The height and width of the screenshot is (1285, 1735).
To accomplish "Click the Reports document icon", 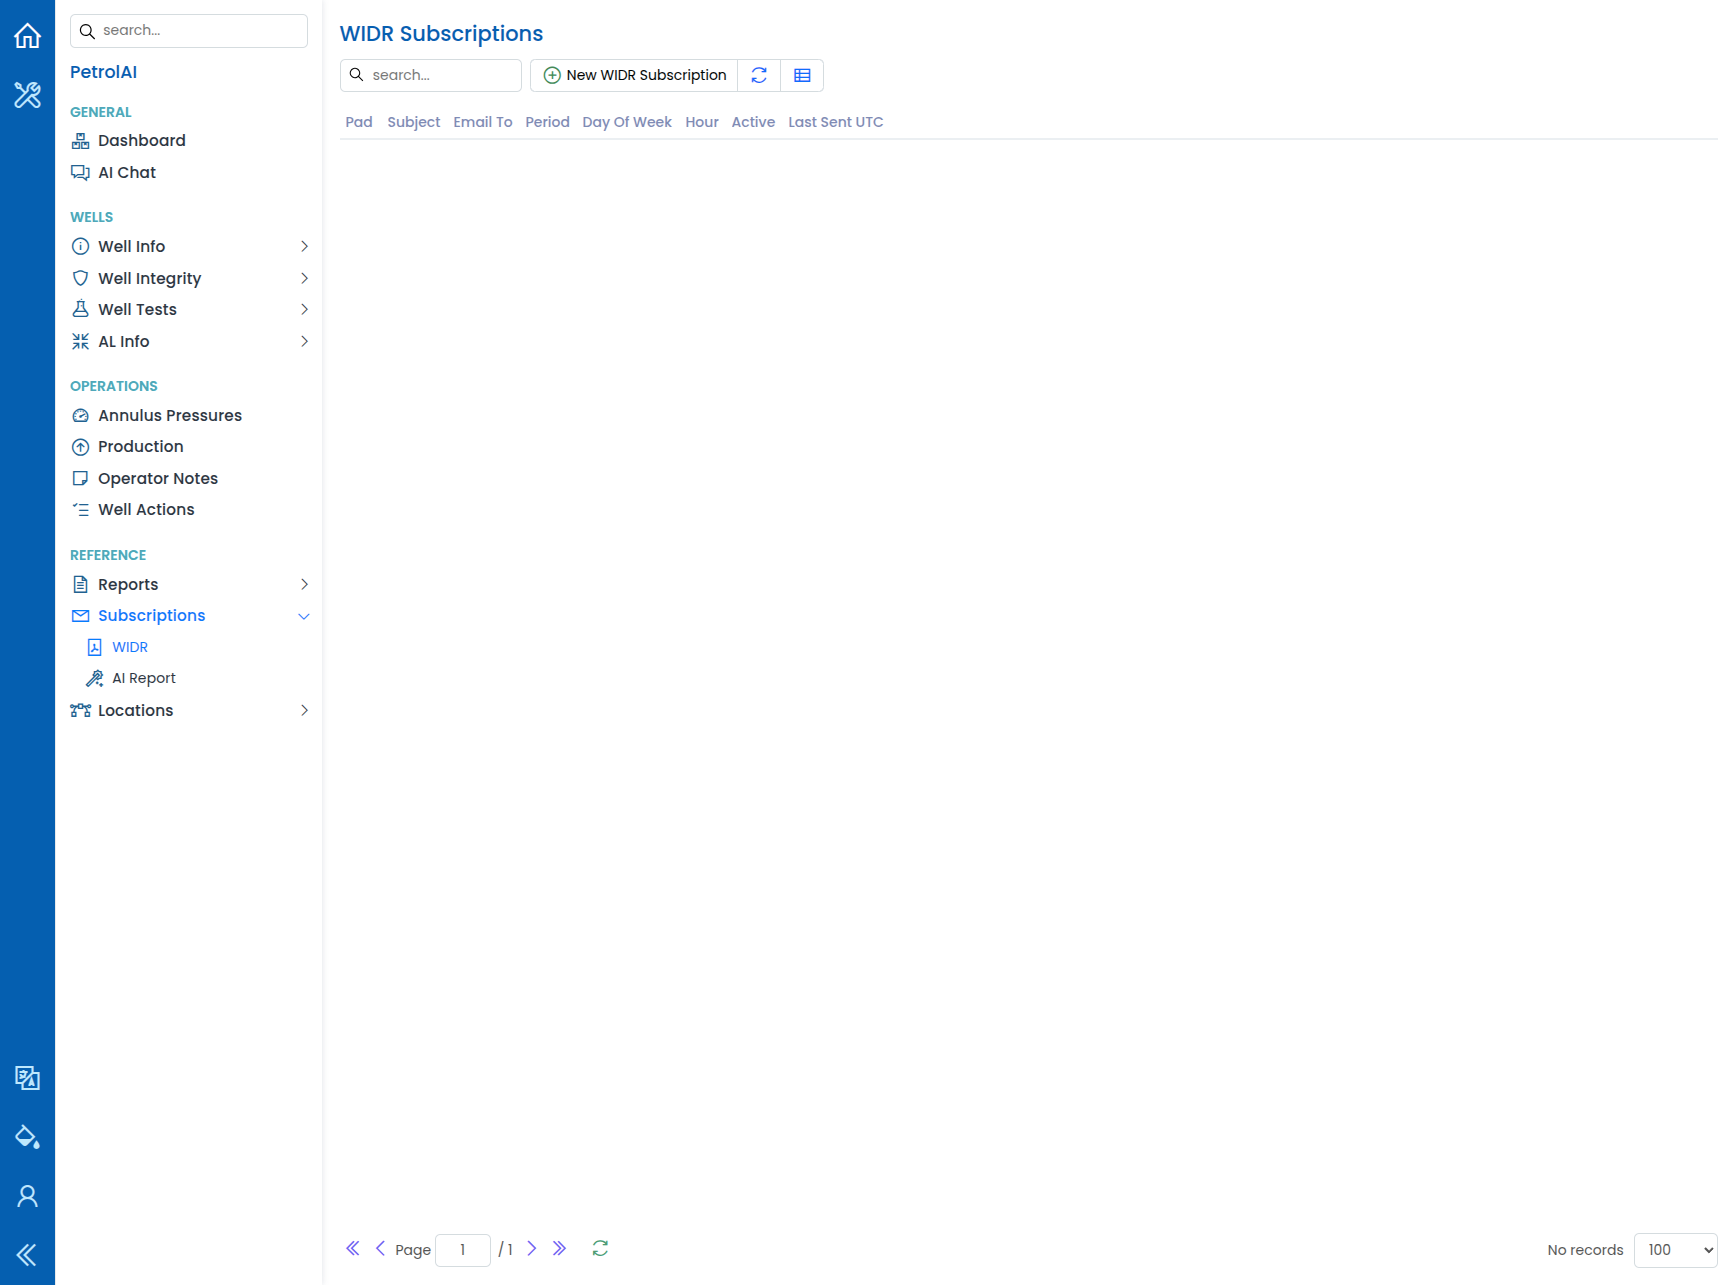I will click(81, 585).
